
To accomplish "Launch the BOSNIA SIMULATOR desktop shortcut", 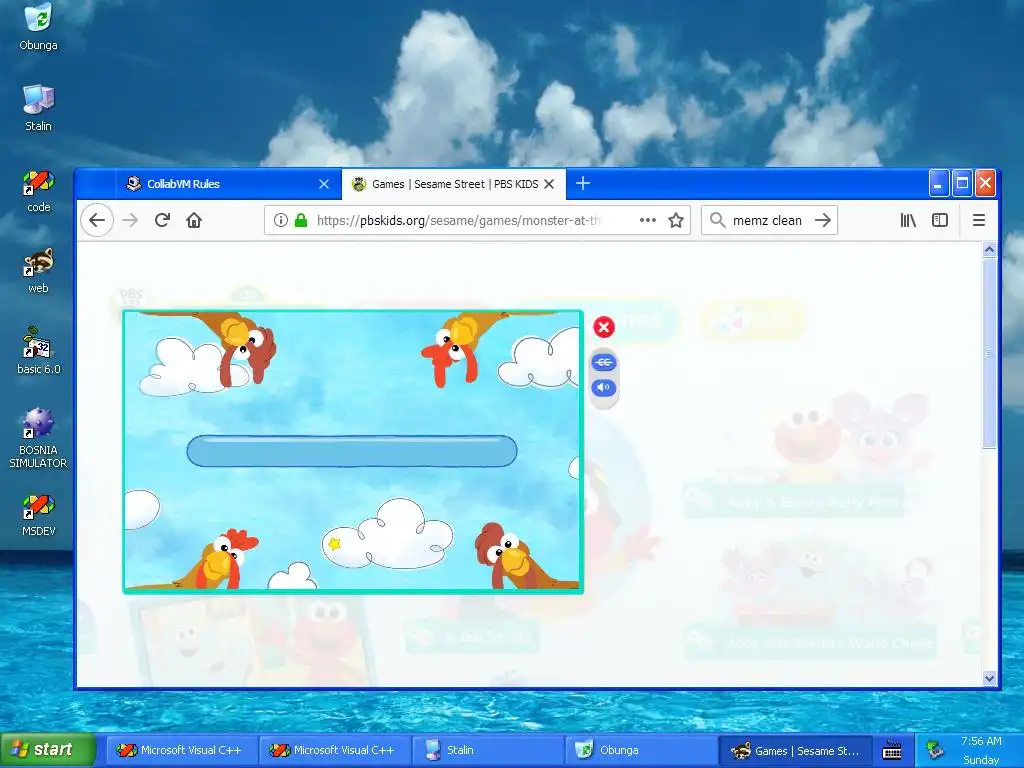I will [39, 438].
